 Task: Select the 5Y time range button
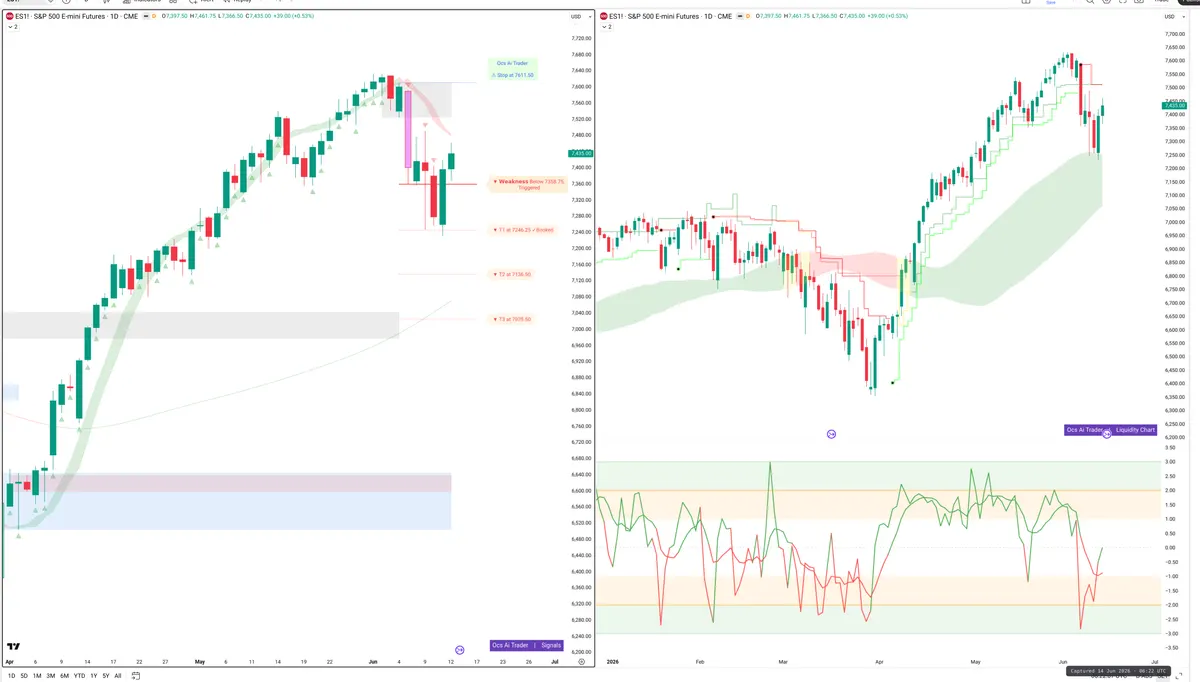pyautogui.click(x=105, y=676)
